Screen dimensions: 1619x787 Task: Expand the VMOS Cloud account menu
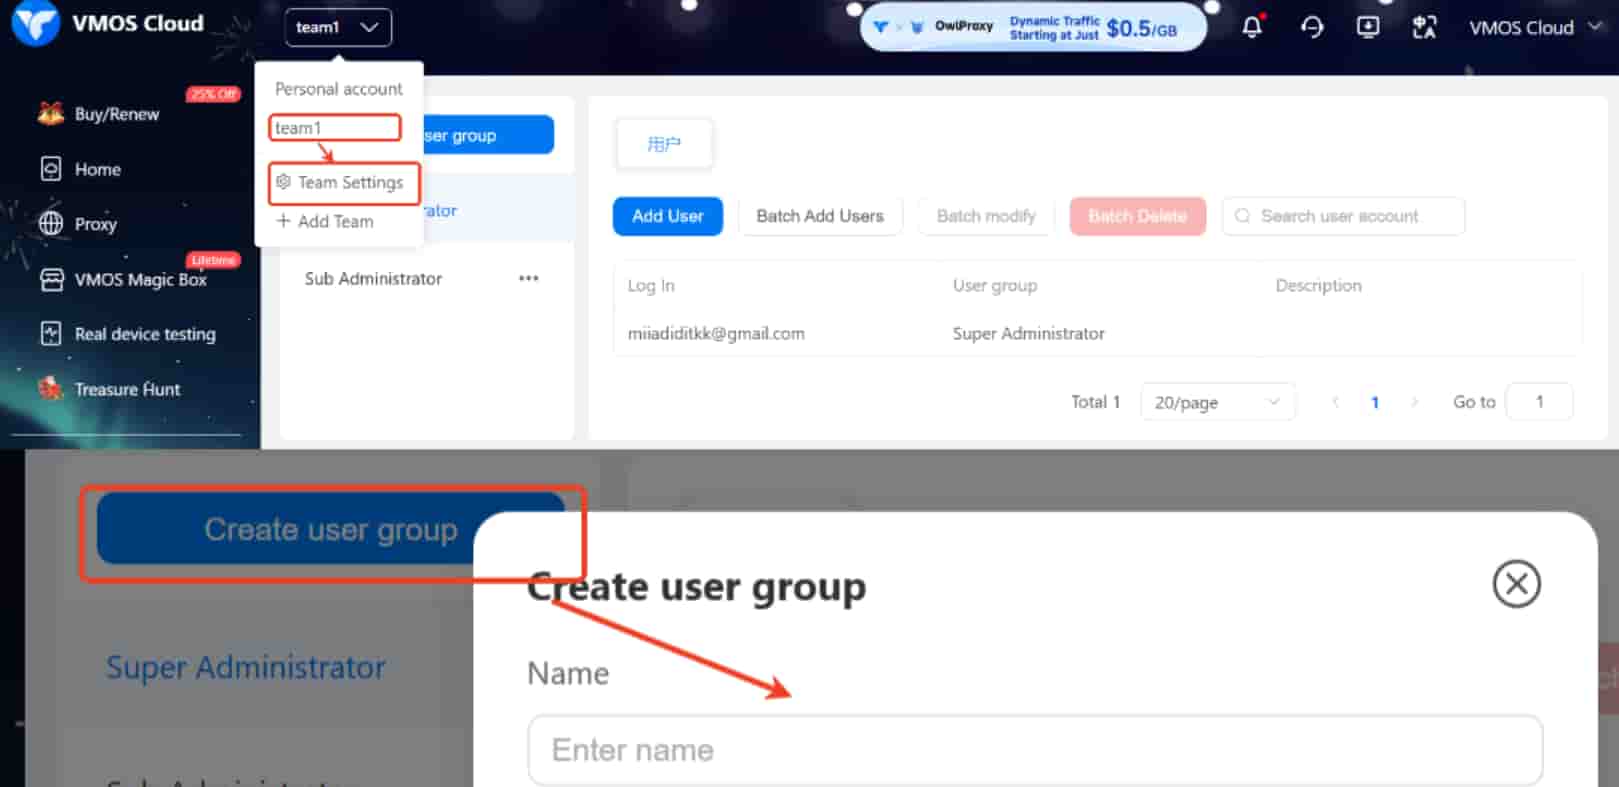[x=1533, y=27]
